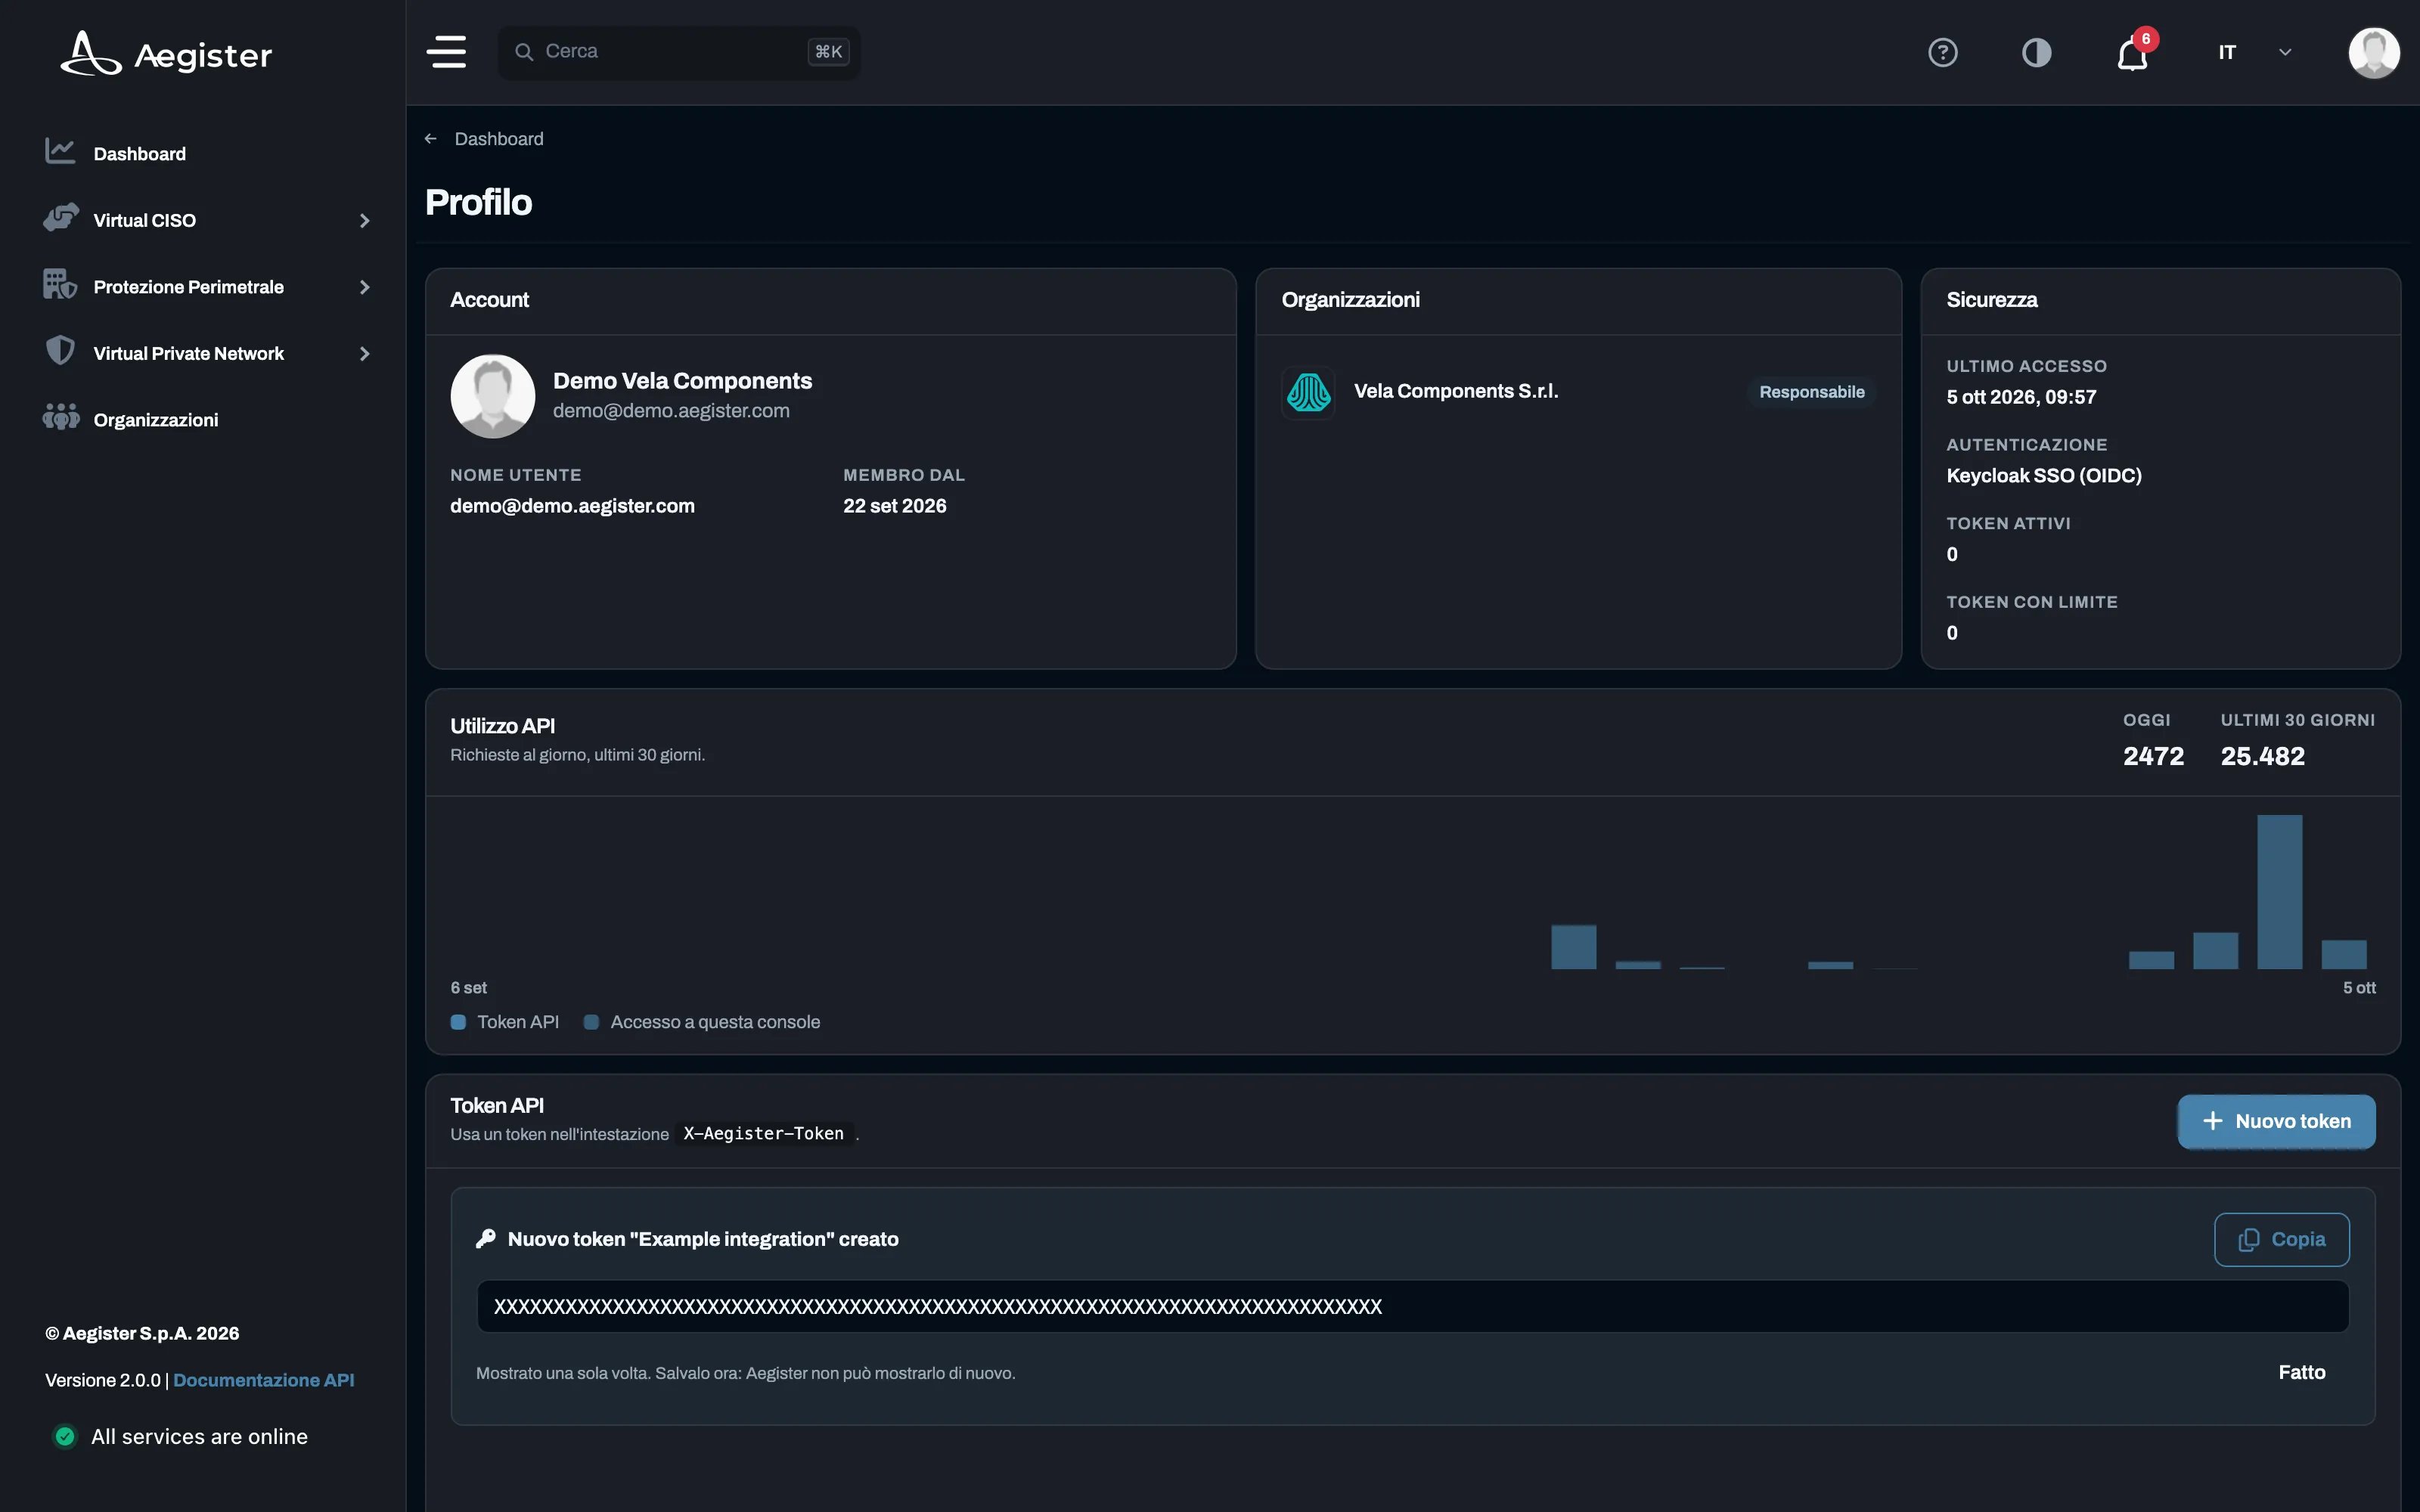
Task: Click the Responsabile role badge
Action: (1812, 392)
